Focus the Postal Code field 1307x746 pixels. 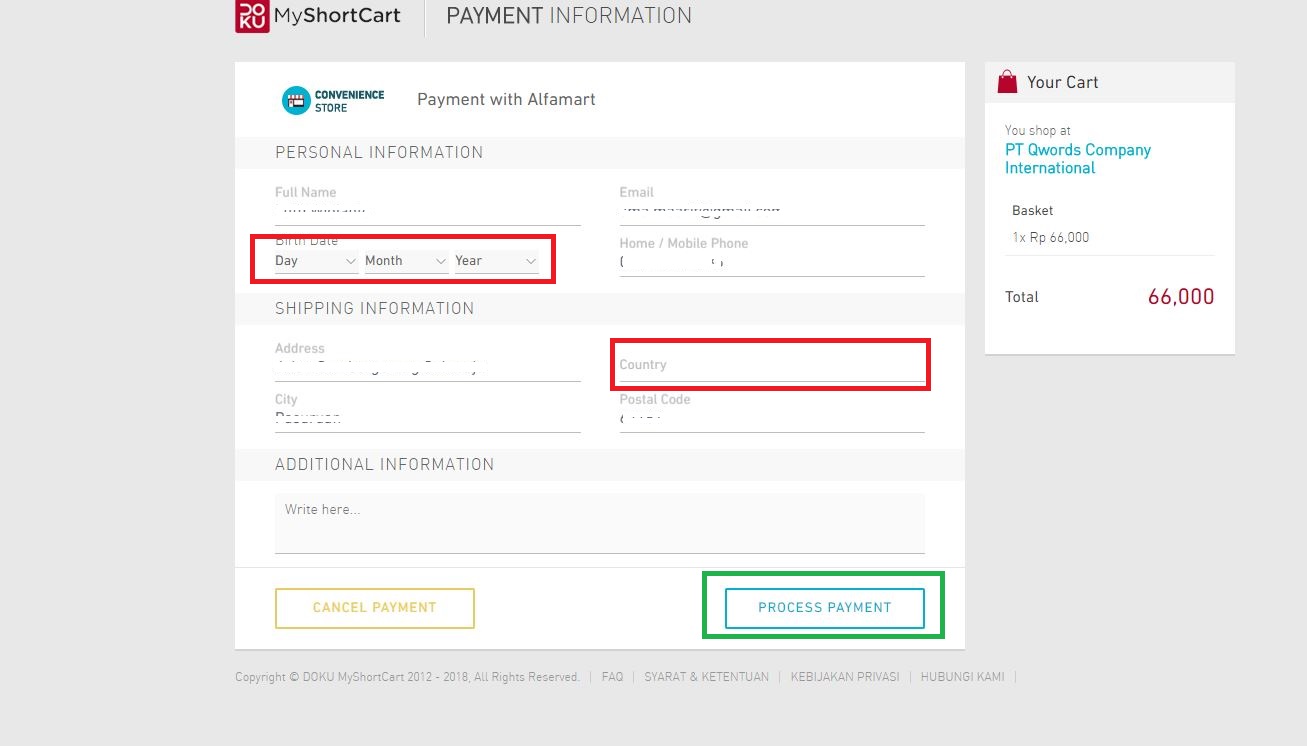point(771,418)
